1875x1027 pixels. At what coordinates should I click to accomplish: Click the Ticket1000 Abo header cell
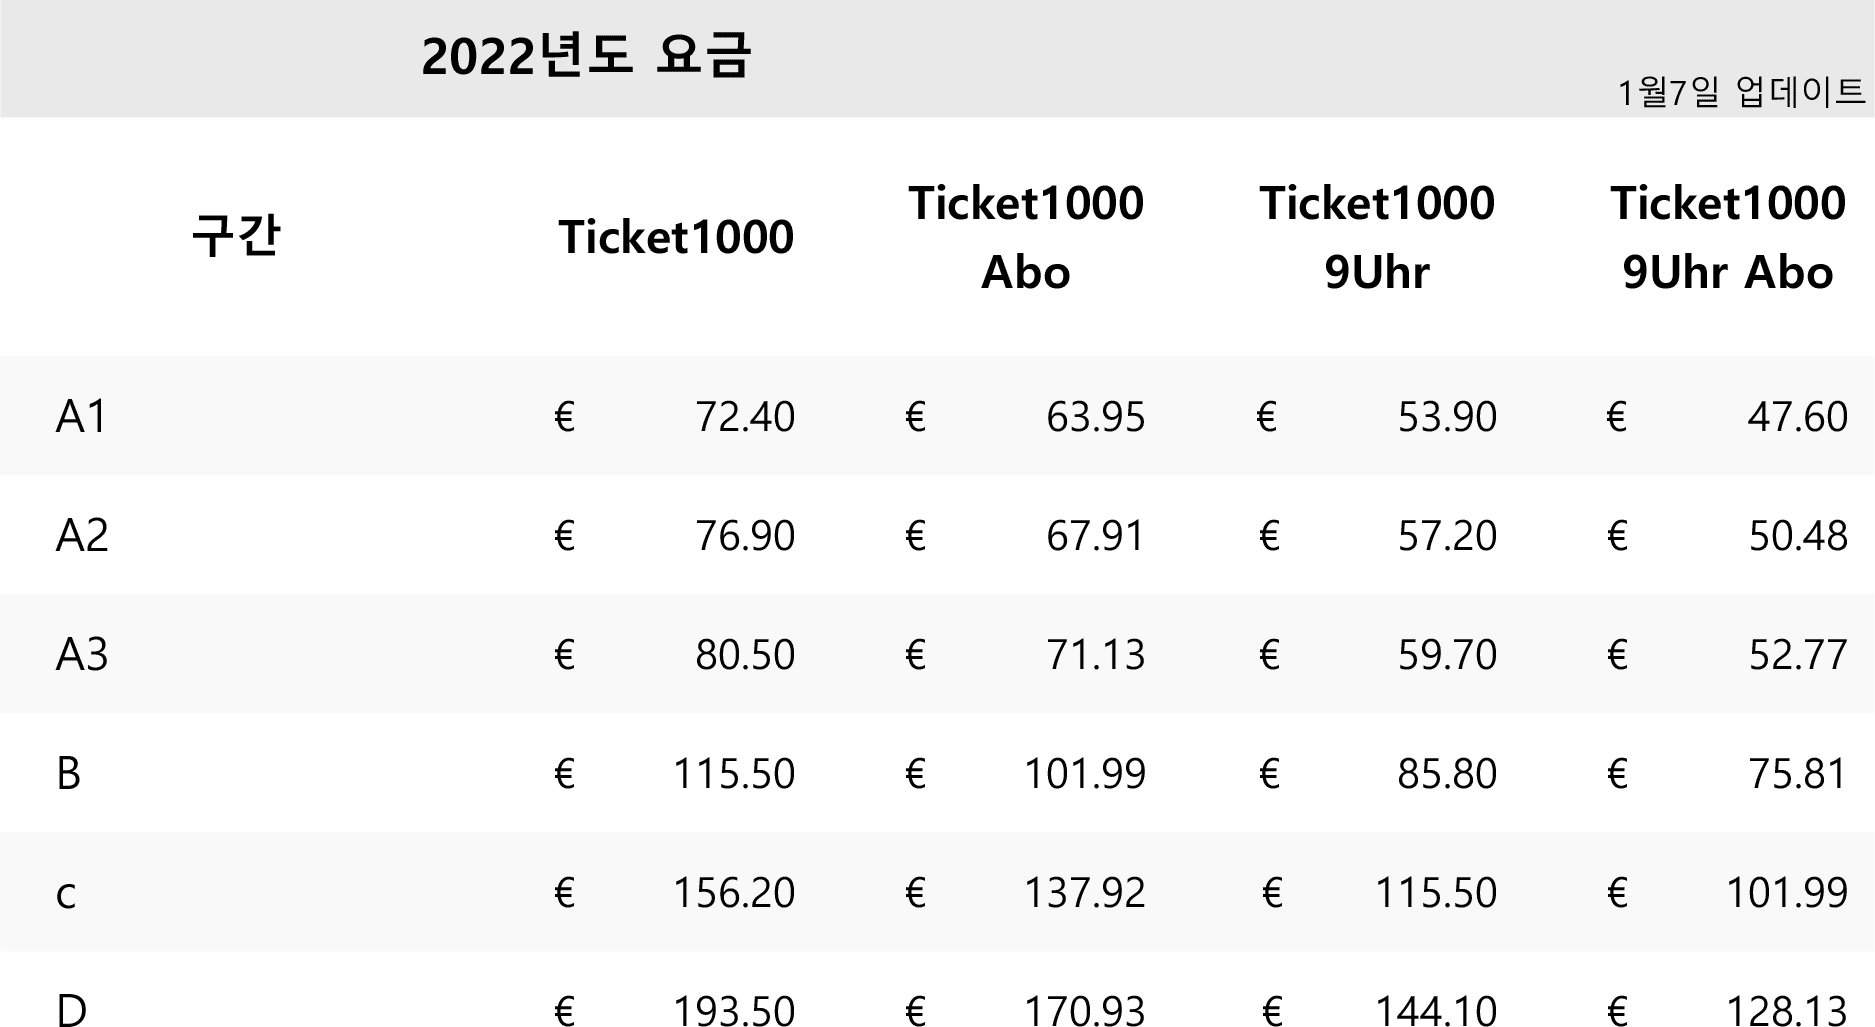coord(1026,237)
